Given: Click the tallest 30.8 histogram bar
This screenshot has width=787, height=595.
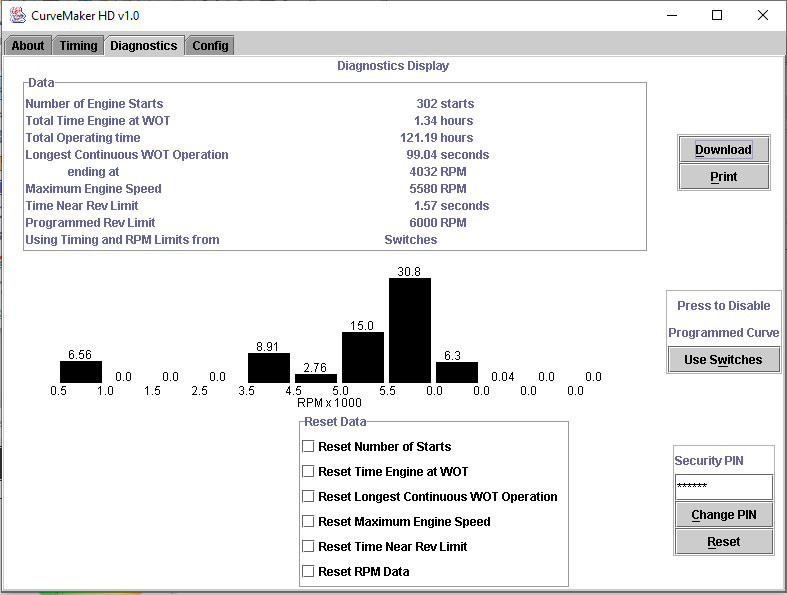Looking at the screenshot, I should tap(410, 330).
